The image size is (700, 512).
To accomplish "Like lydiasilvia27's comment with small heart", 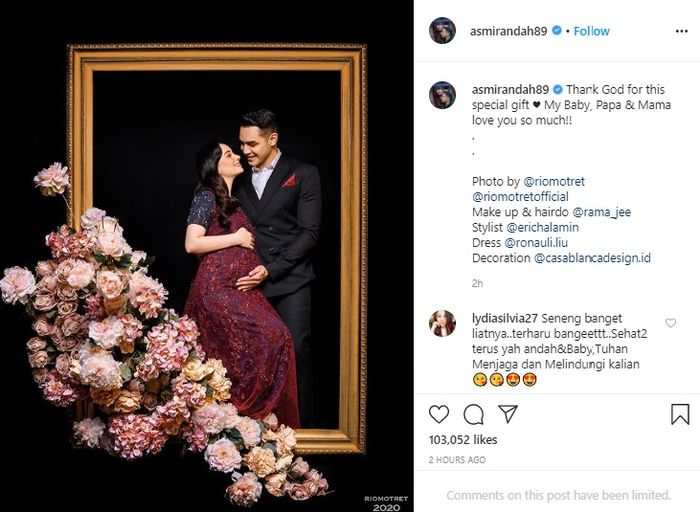I will (671, 323).
